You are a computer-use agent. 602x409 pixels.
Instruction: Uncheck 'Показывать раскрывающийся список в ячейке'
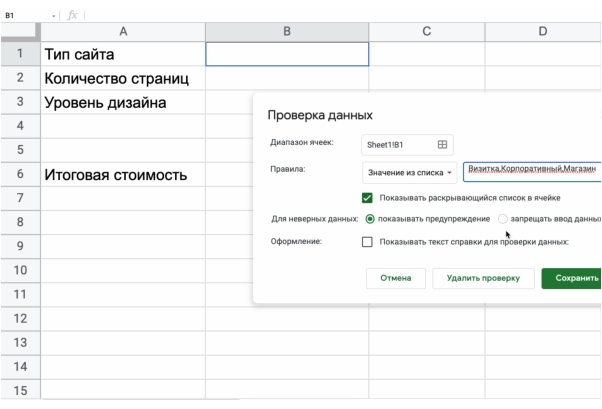click(367, 198)
